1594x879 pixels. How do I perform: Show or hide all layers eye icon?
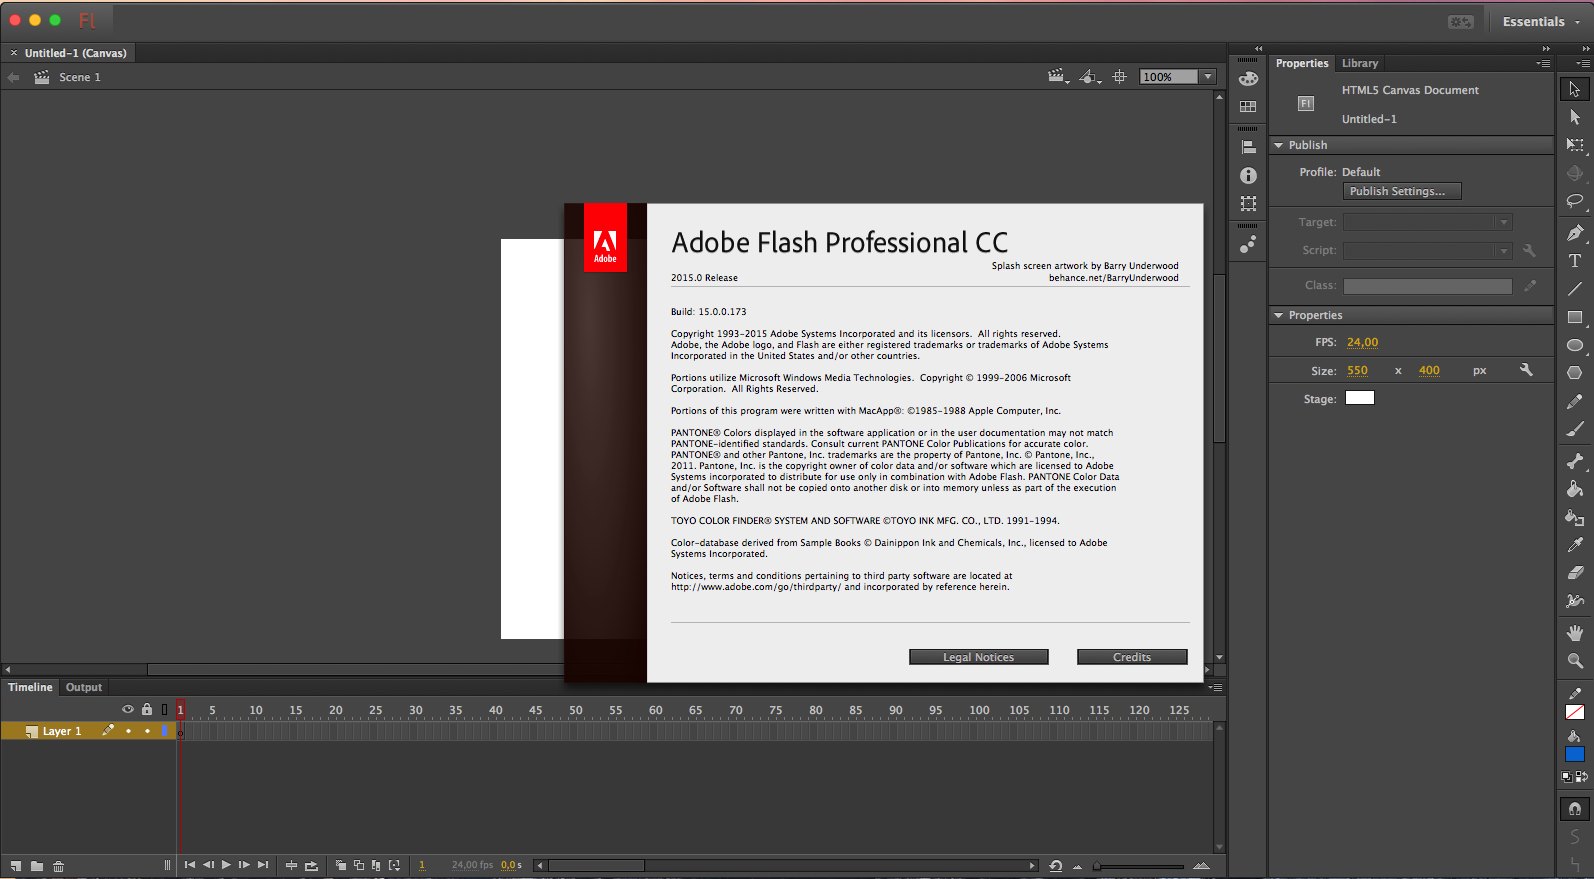pos(128,709)
